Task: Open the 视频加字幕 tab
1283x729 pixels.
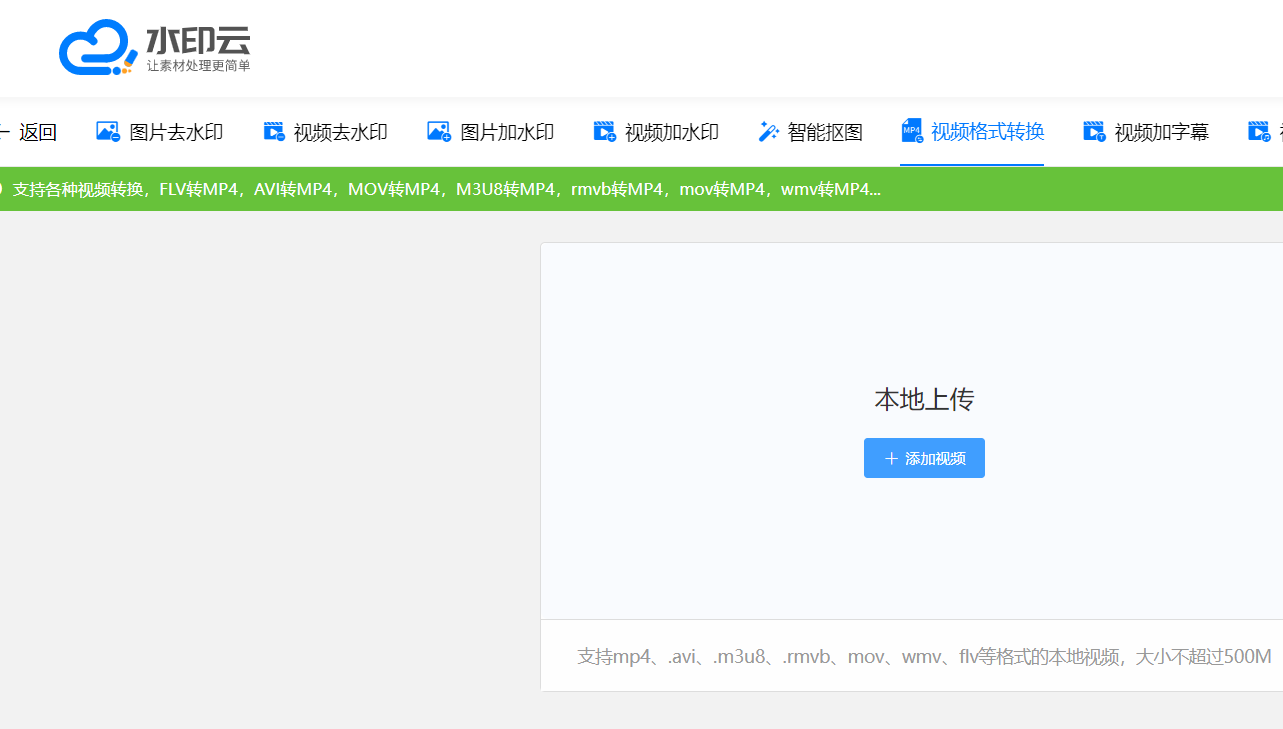Action: 1147,132
